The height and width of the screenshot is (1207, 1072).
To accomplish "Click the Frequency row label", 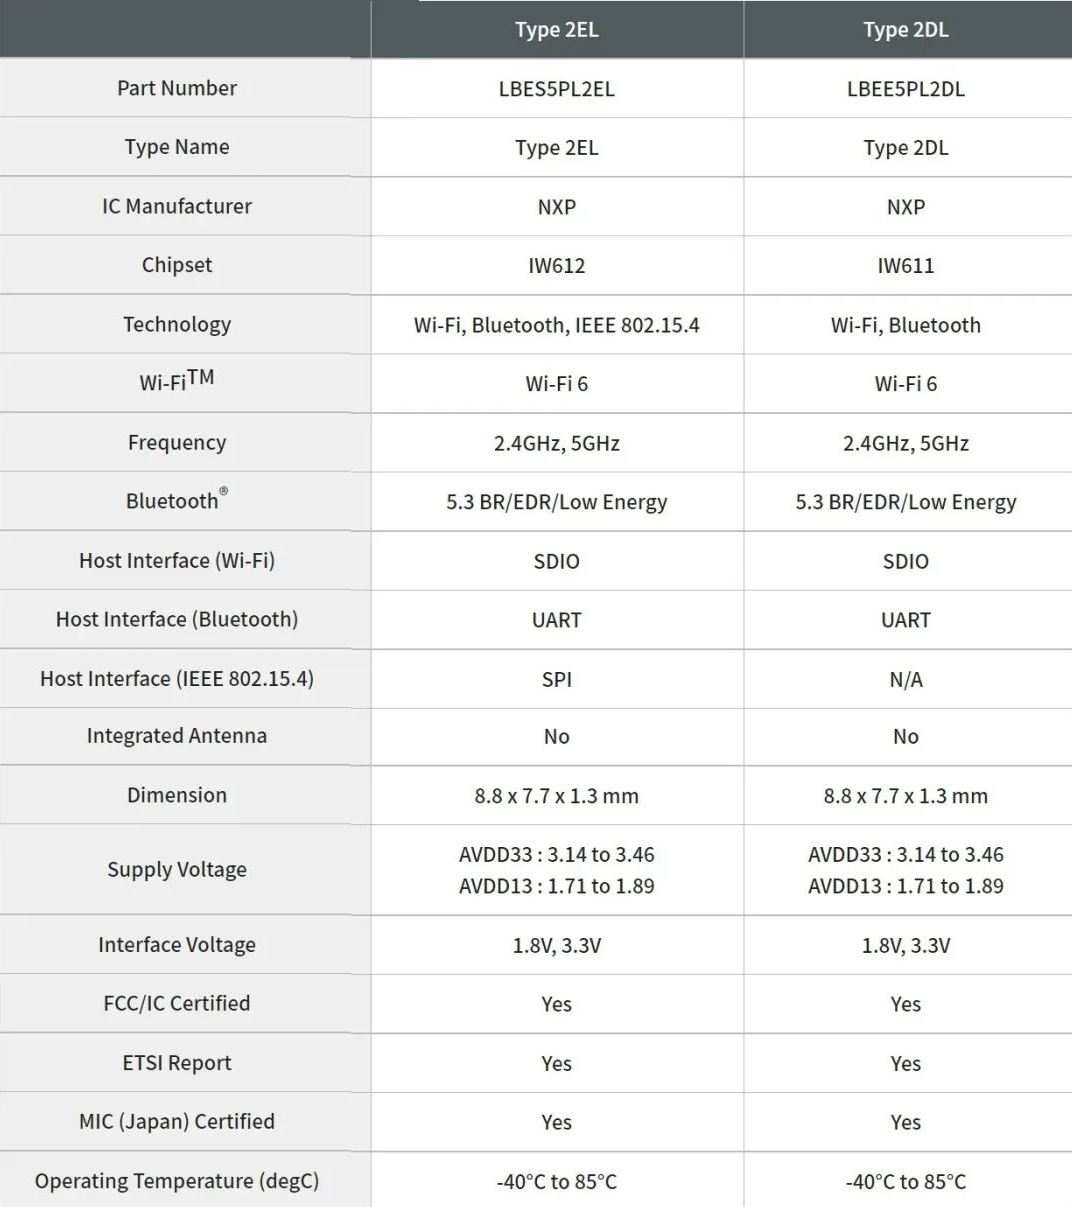I will [177, 442].
